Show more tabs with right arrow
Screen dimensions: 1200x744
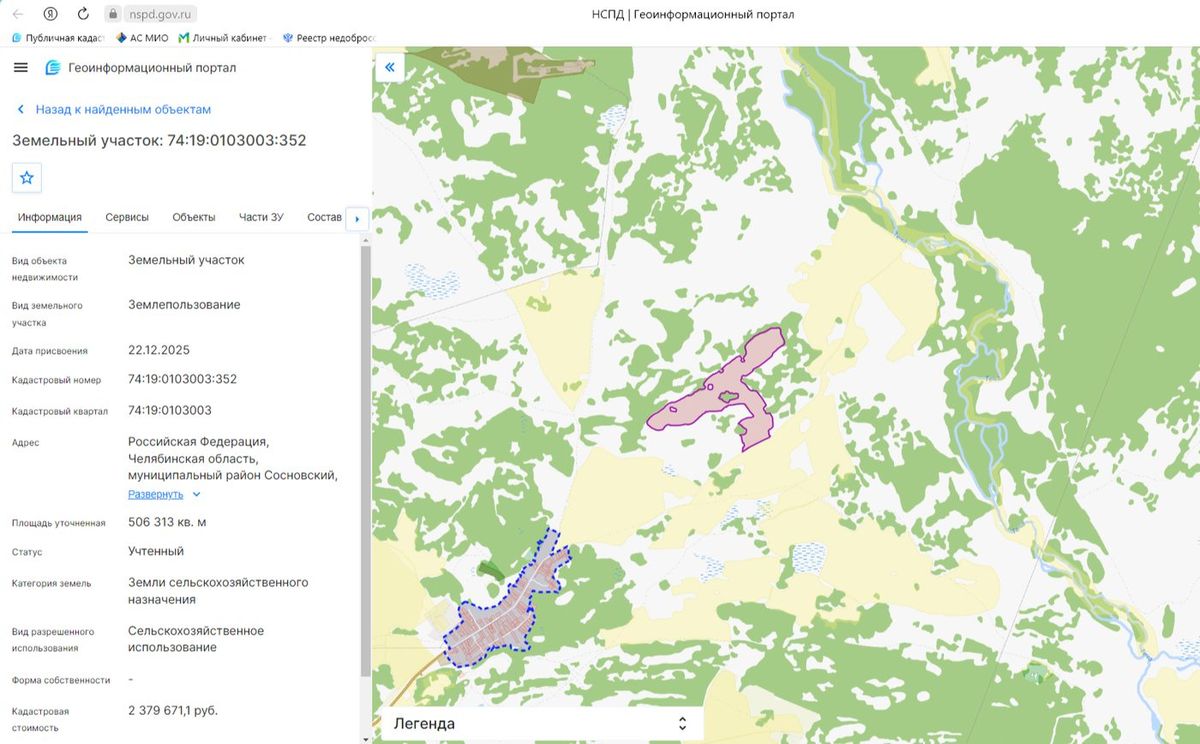(x=357, y=219)
